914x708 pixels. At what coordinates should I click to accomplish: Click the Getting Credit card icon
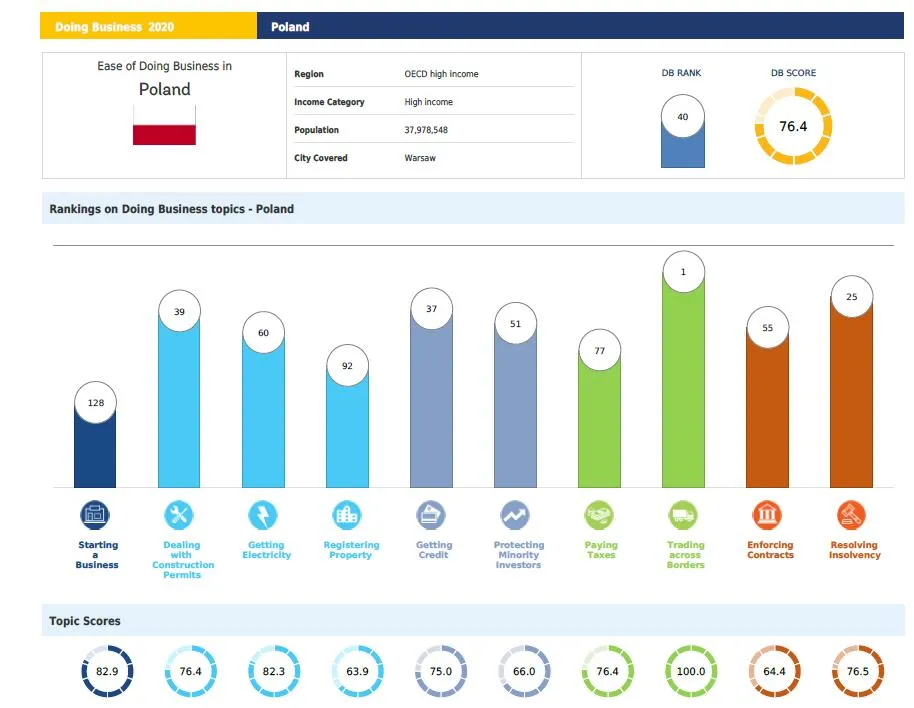431,516
